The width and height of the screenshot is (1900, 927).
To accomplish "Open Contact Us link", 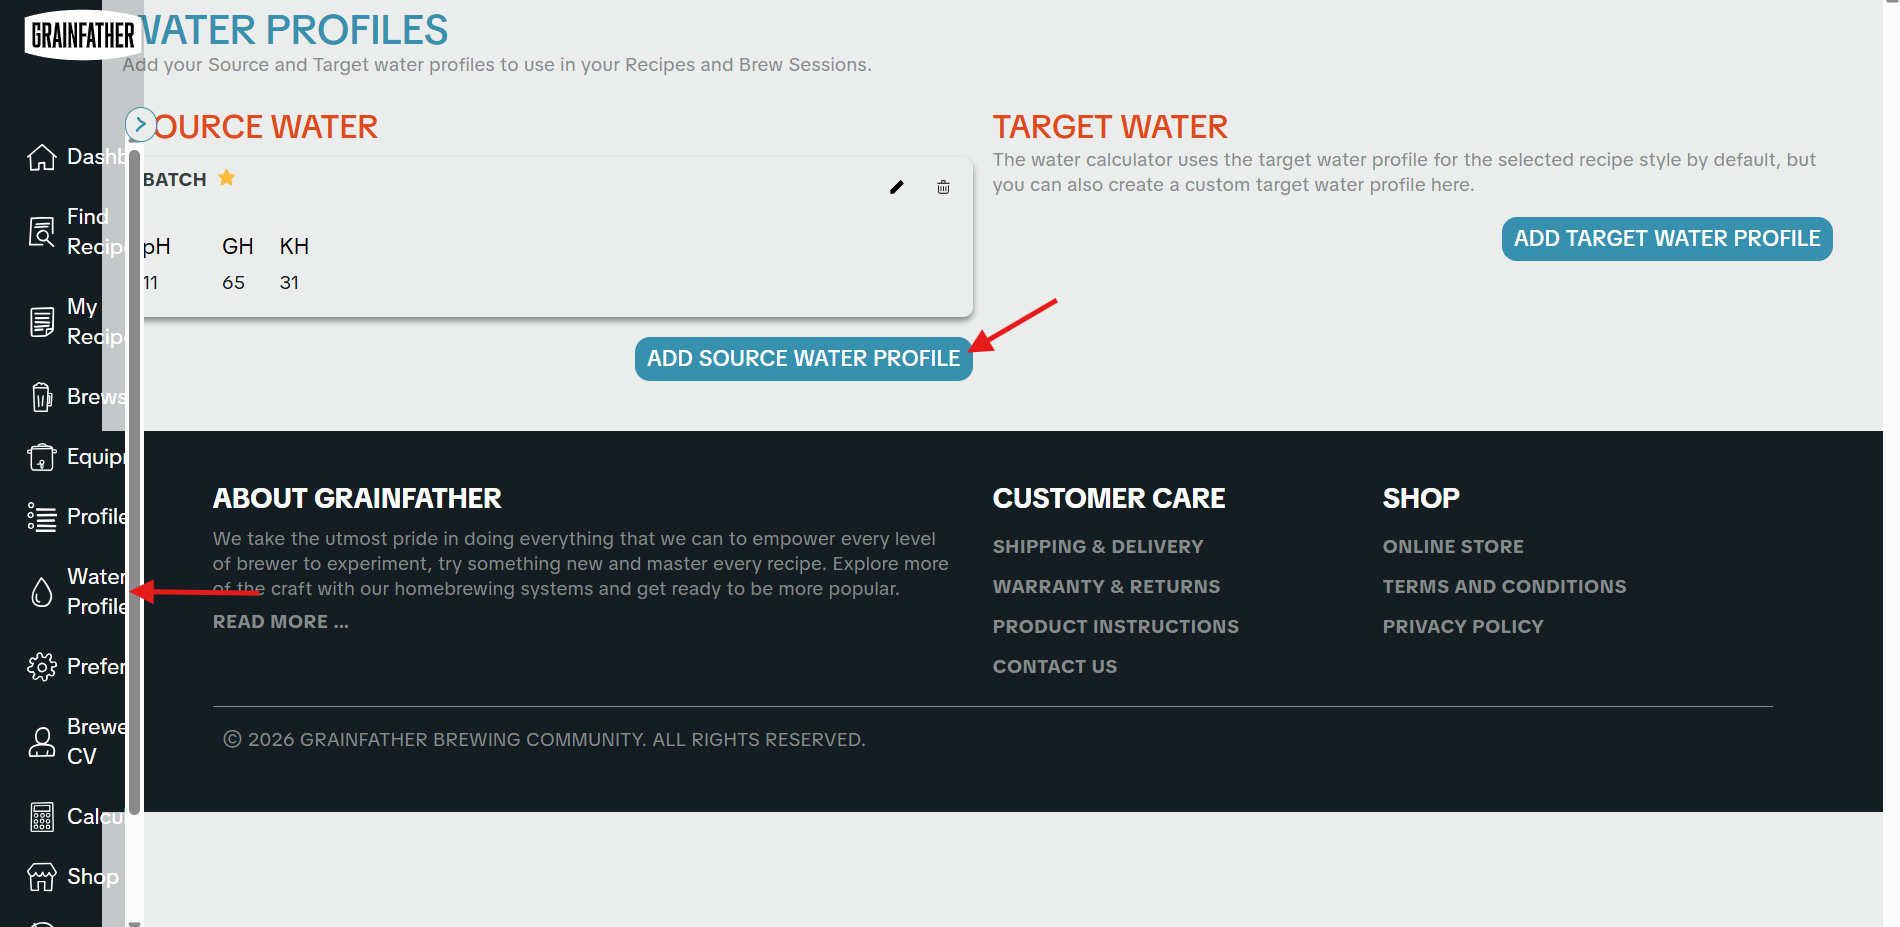I will (1054, 667).
